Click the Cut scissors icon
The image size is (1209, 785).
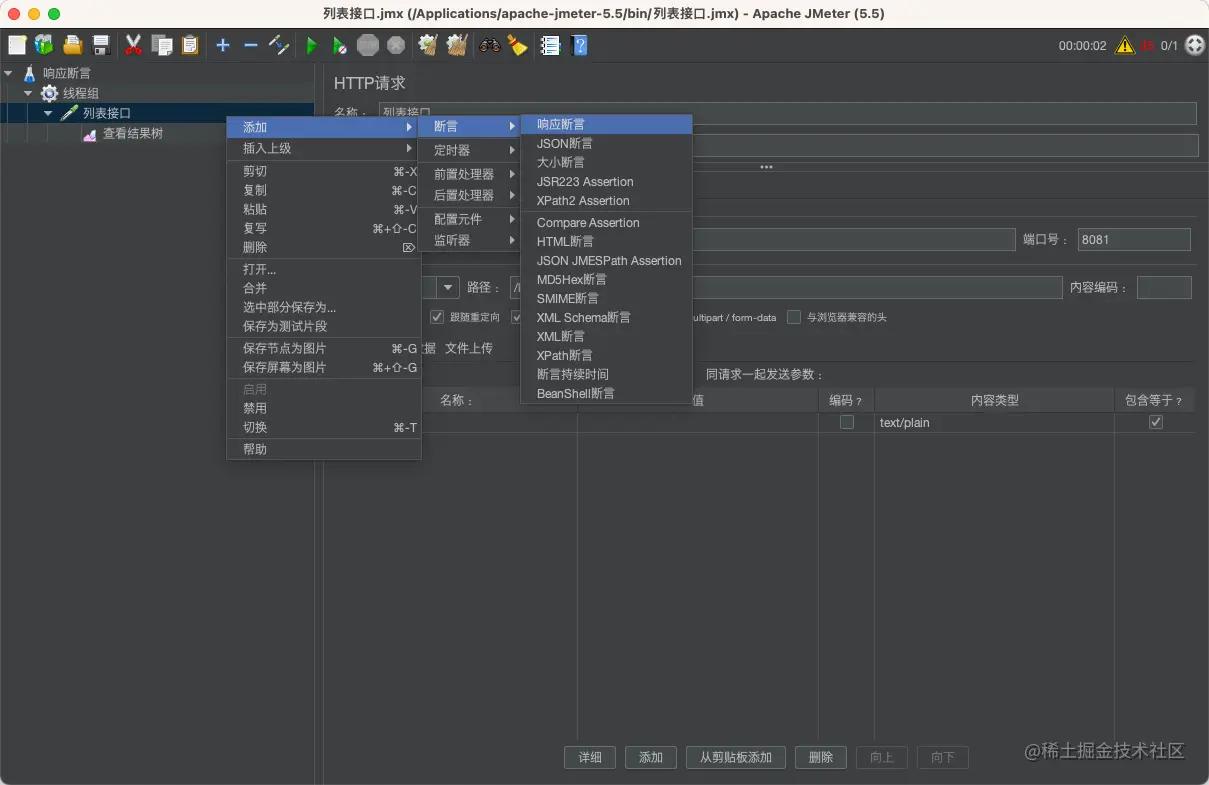[133, 45]
